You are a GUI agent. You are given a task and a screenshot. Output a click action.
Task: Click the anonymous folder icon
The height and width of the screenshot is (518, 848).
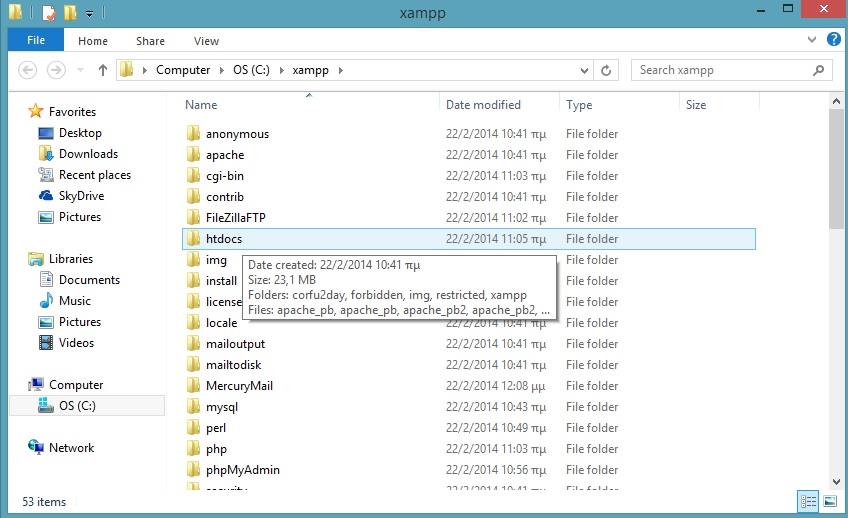pyautogui.click(x=194, y=134)
